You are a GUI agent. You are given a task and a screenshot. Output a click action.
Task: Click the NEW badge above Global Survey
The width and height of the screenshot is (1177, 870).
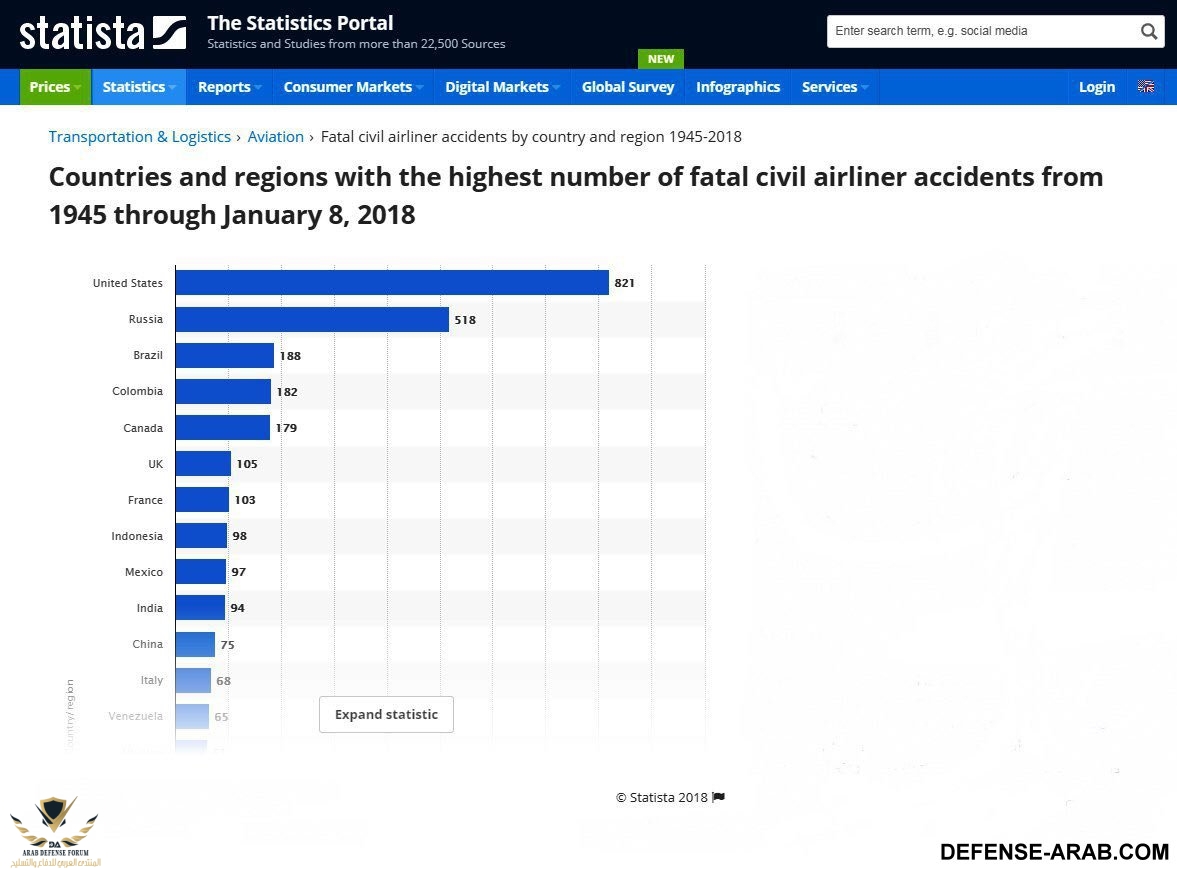(661, 59)
